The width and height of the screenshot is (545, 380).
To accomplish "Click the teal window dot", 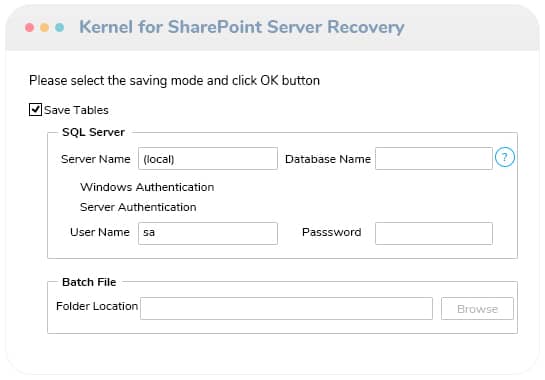I will [x=59, y=27].
